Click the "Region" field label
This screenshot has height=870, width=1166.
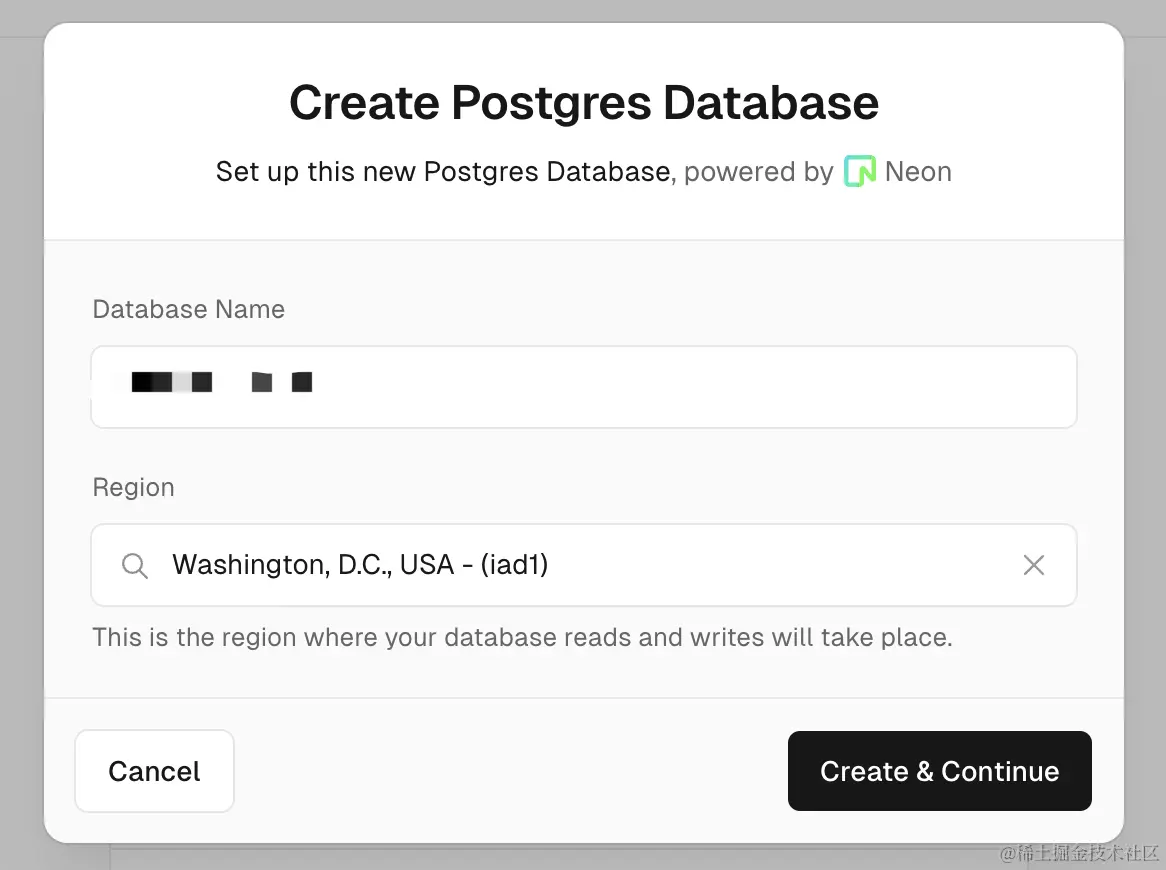(x=134, y=488)
